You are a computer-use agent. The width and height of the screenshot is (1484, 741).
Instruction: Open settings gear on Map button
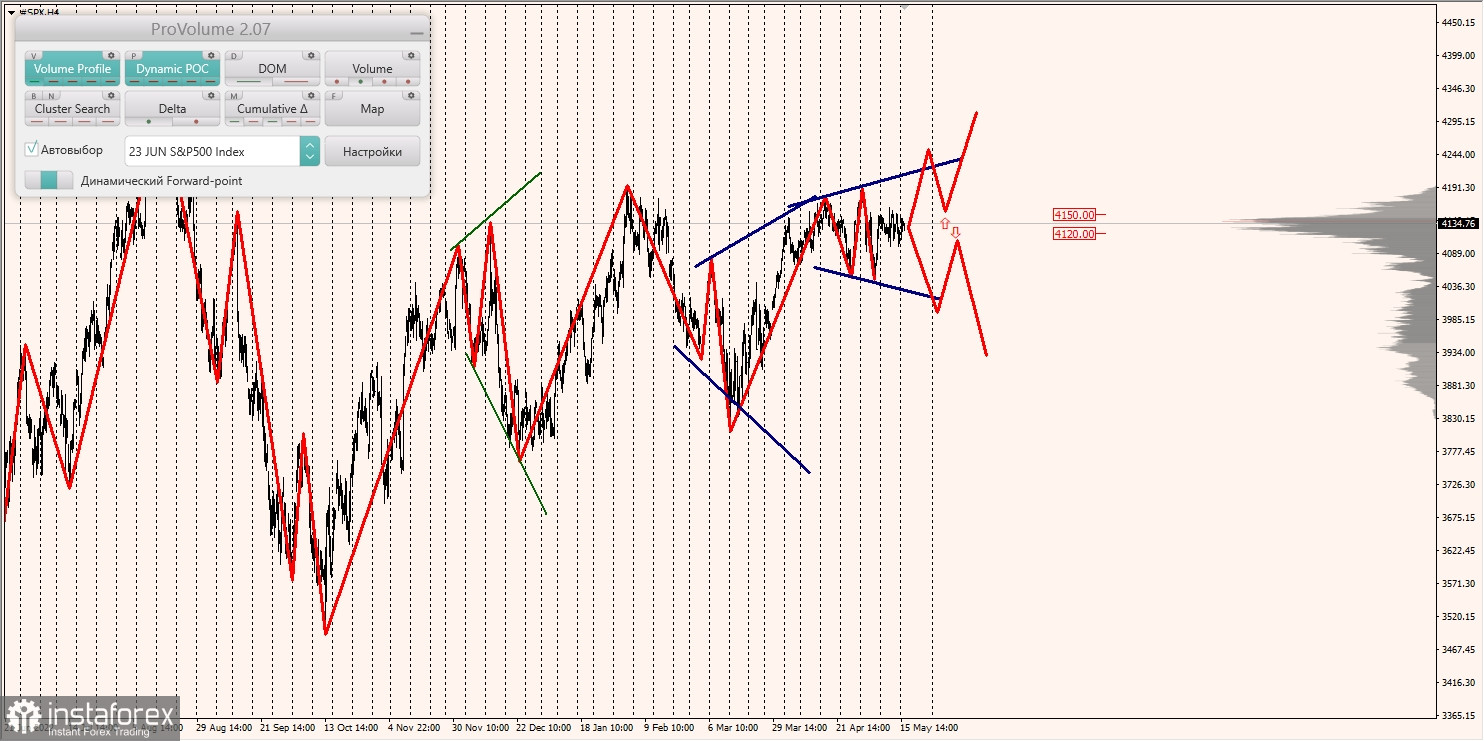(411, 96)
